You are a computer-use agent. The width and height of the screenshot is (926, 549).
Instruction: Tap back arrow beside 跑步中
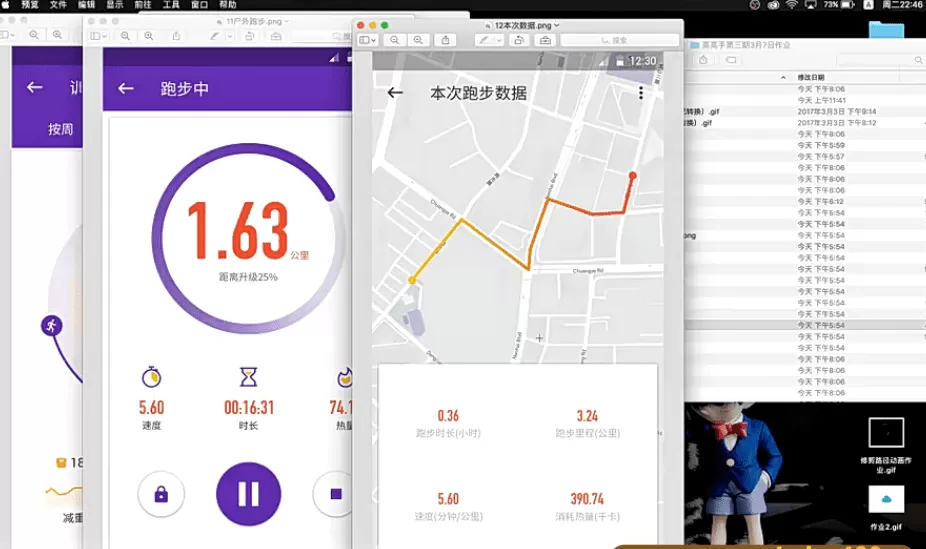pyautogui.click(x=125, y=89)
